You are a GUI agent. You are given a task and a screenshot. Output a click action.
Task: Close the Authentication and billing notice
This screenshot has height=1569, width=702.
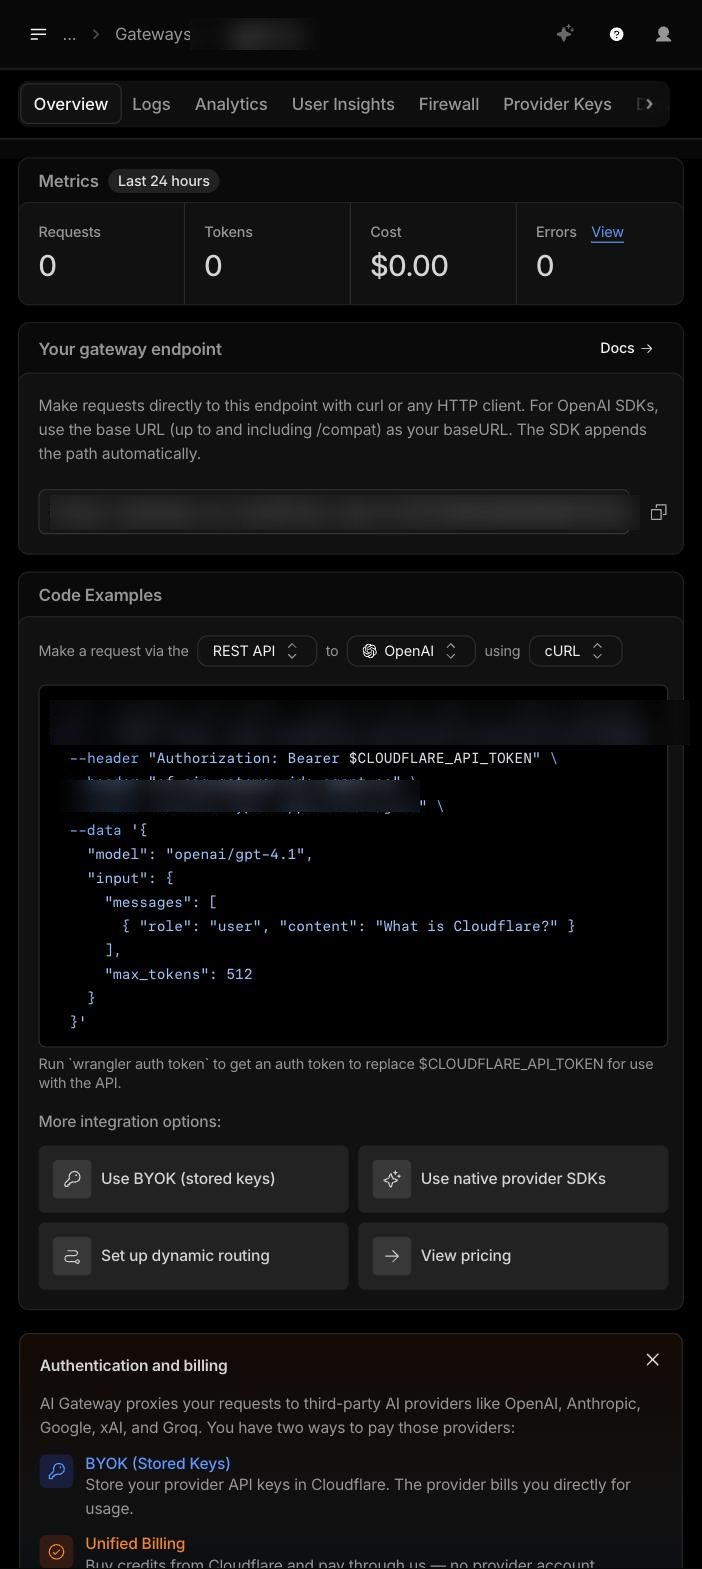653,1360
